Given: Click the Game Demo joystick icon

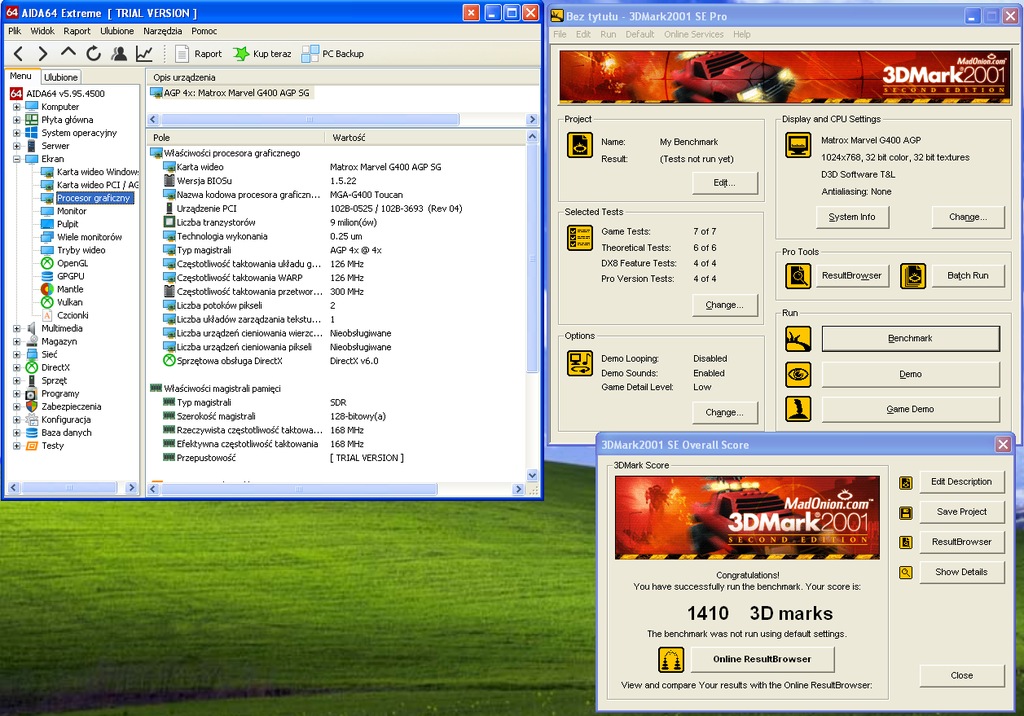Looking at the screenshot, I should pos(798,409).
